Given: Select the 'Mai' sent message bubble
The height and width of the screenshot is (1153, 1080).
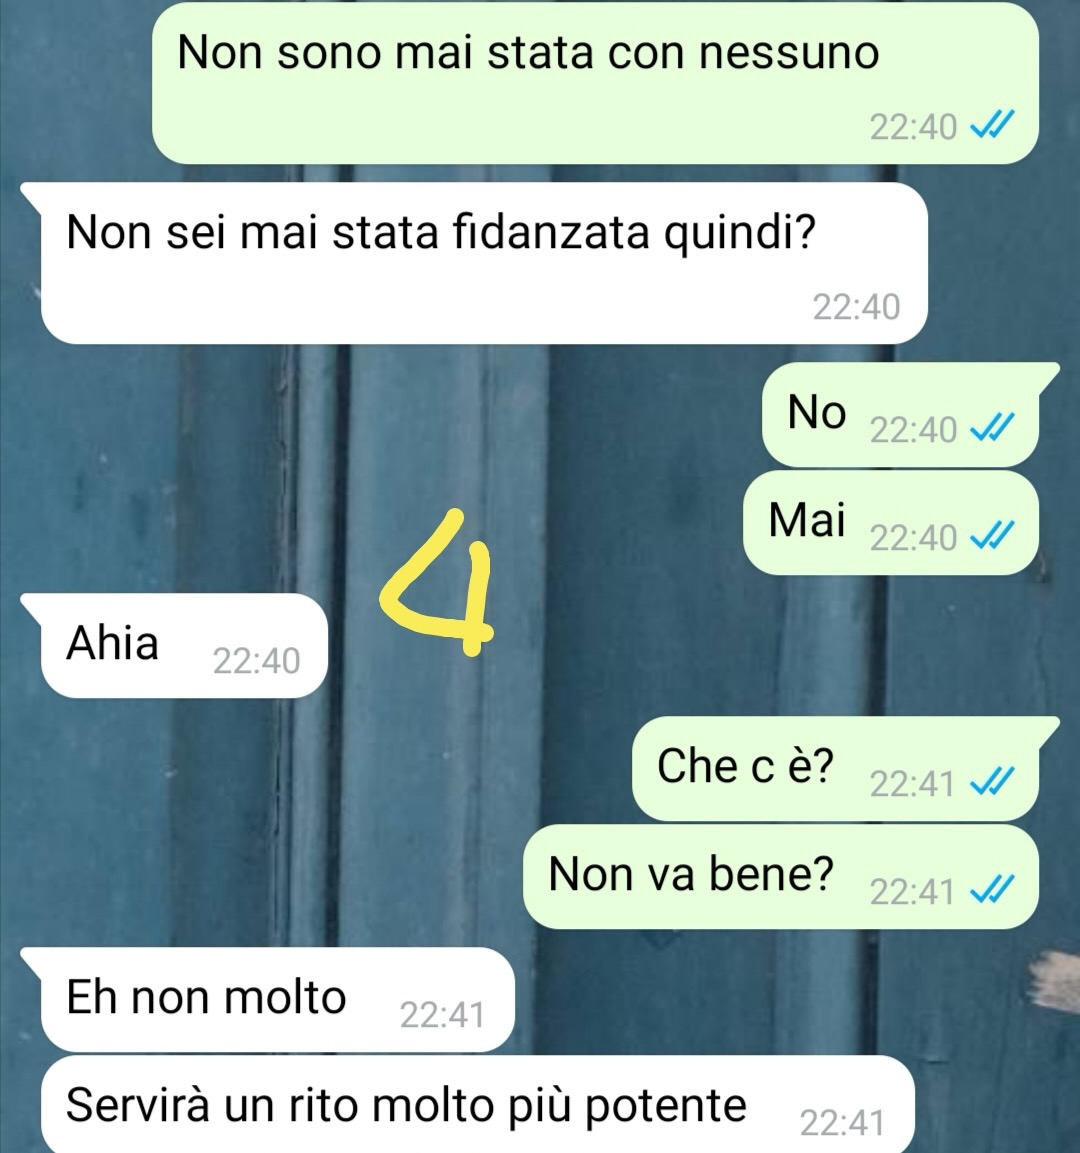Looking at the screenshot, I should (x=891, y=523).
